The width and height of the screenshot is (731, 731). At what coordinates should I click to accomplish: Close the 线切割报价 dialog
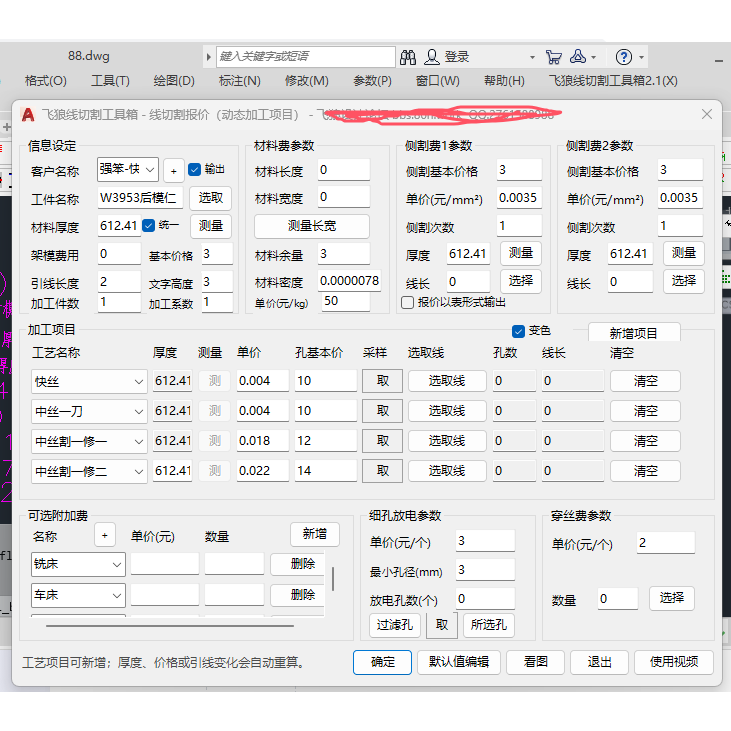[x=707, y=114]
